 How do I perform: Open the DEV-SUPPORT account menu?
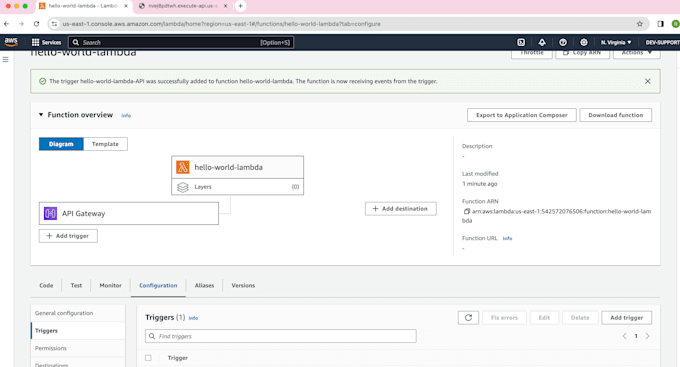(662, 42)
